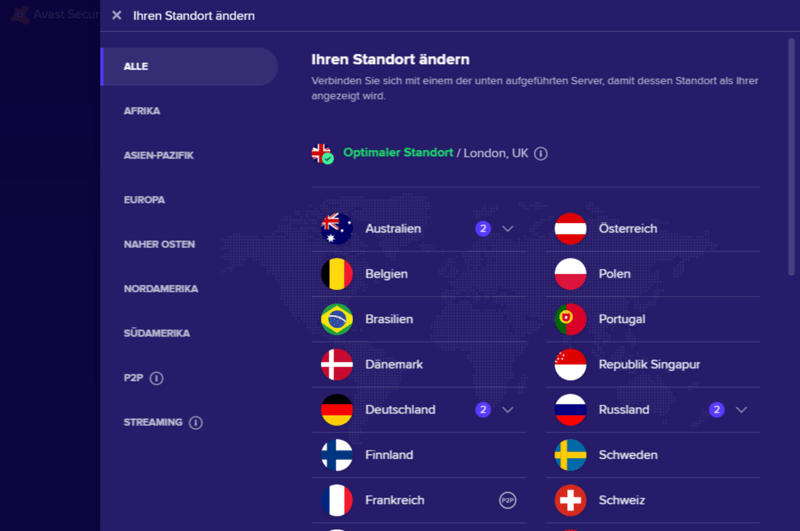Expand the Australien server list chevron
The image size is (800, 531).
click(508, 229)
